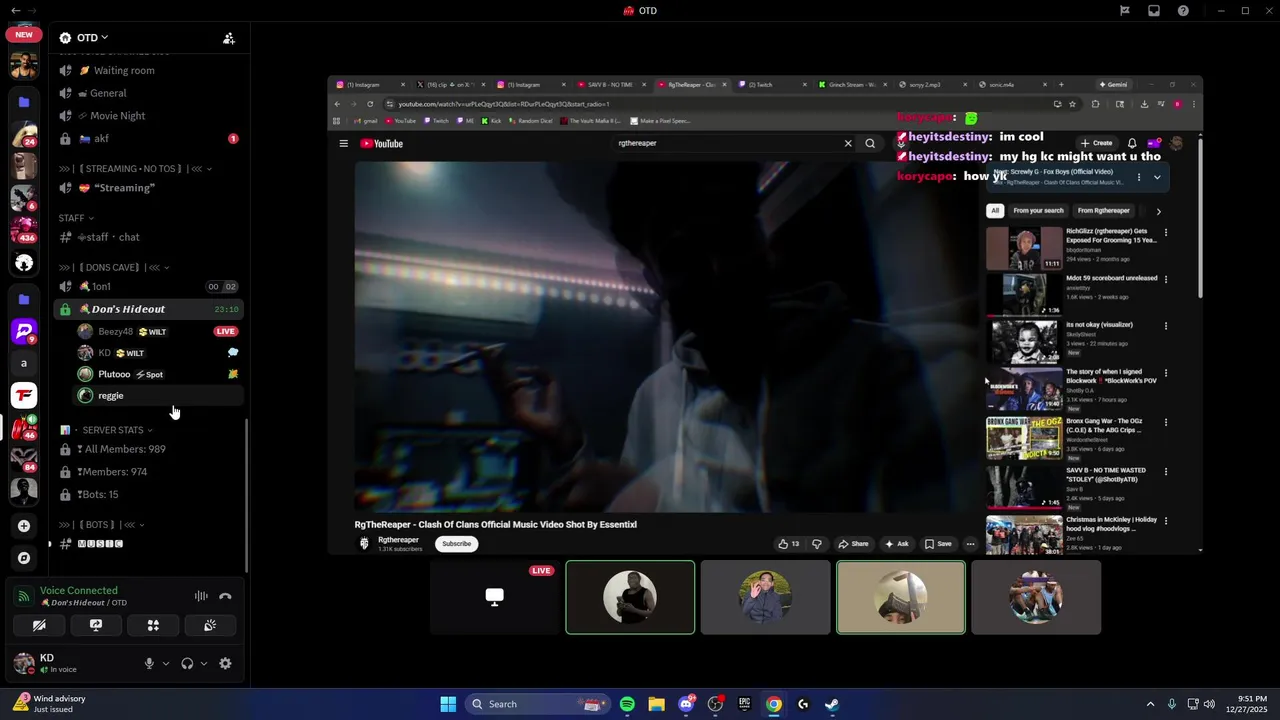Join the Movie Night voice channel
Image resolution: width=1280 pixels, height=720 pixels.
[148, 116]
